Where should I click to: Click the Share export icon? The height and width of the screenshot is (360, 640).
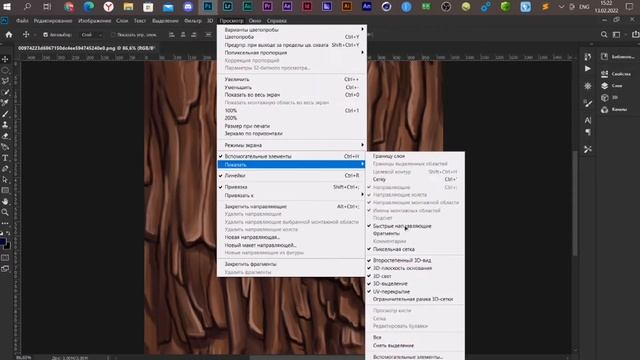[x=635, y=35]
